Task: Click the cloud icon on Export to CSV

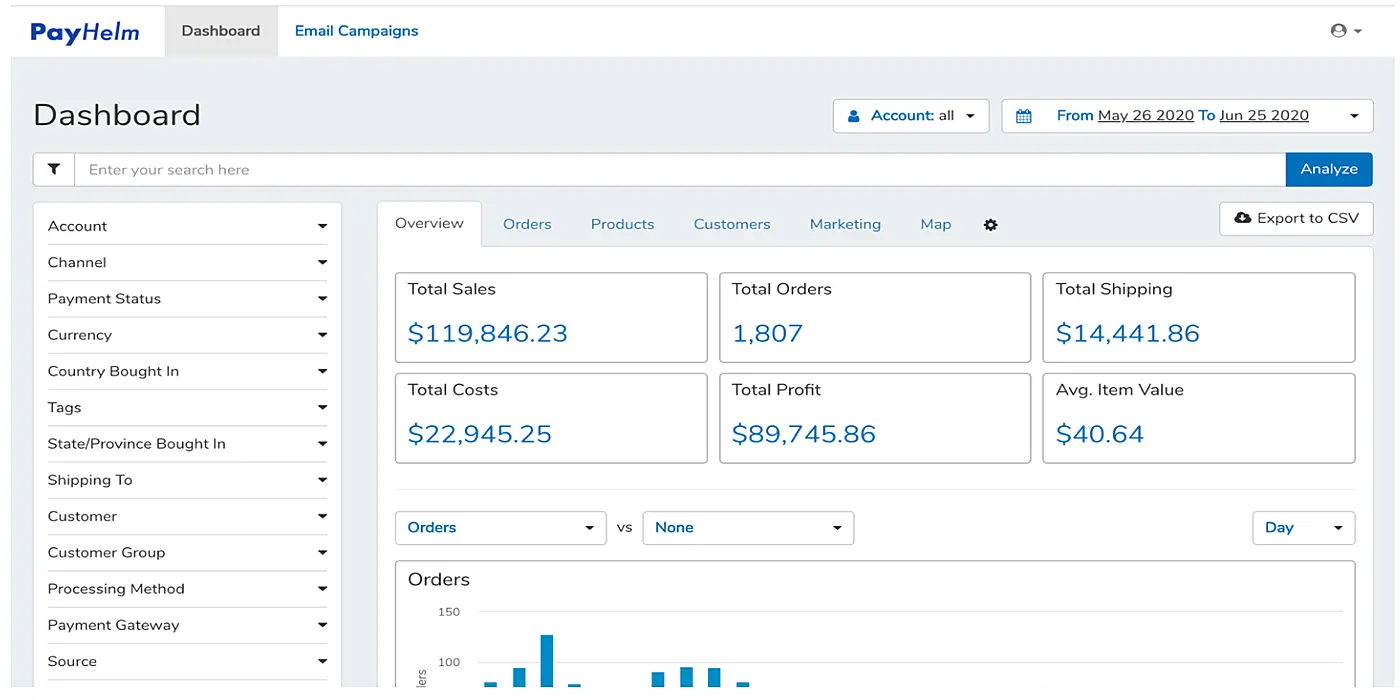Action: click(1243, 218)
